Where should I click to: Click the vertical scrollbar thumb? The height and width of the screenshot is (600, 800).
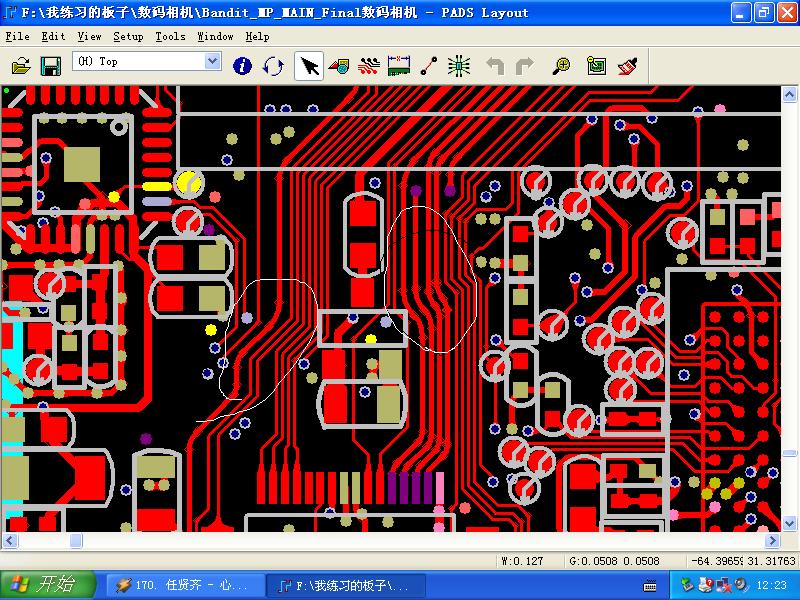point(789,454)
